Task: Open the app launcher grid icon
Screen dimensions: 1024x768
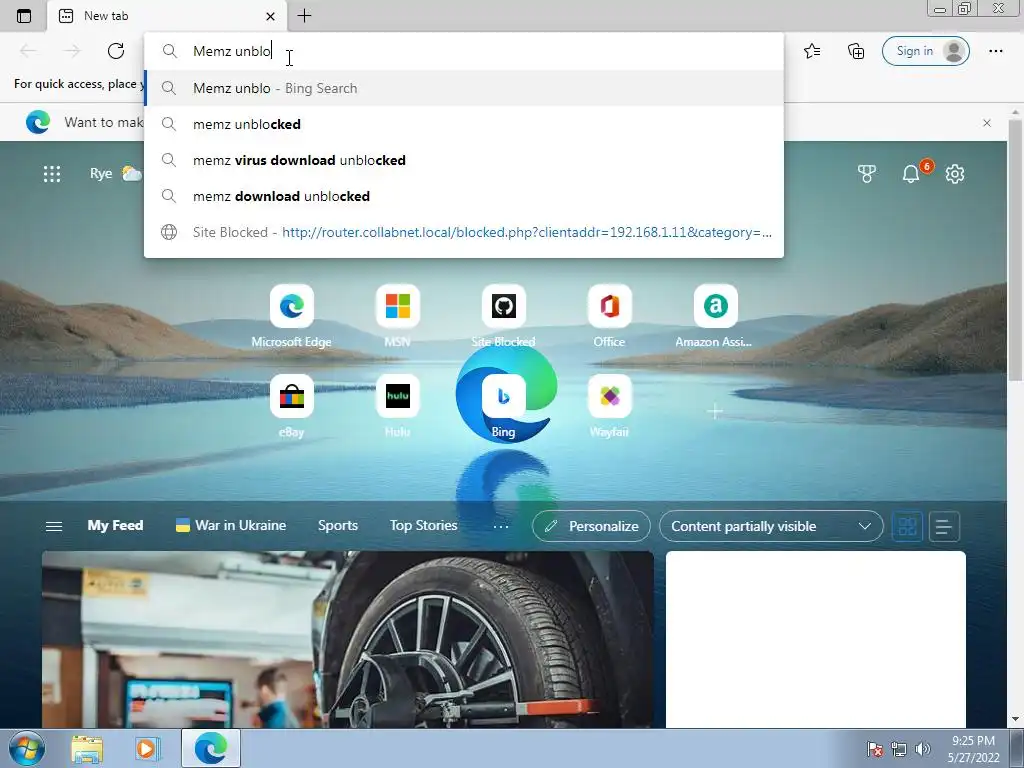Action: click(52, 174)
